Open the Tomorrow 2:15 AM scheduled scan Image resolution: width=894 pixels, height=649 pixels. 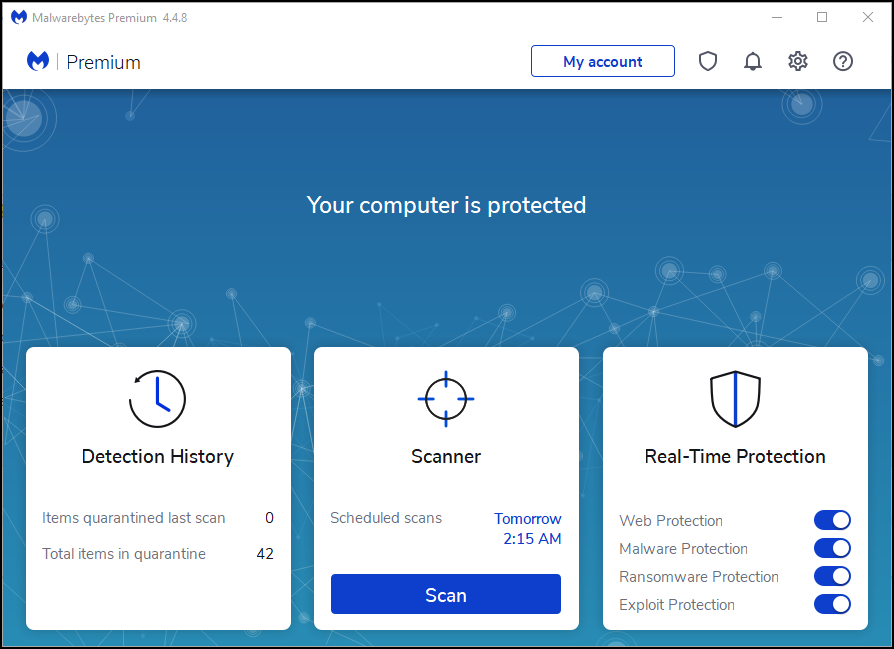[x=527, y=528]
